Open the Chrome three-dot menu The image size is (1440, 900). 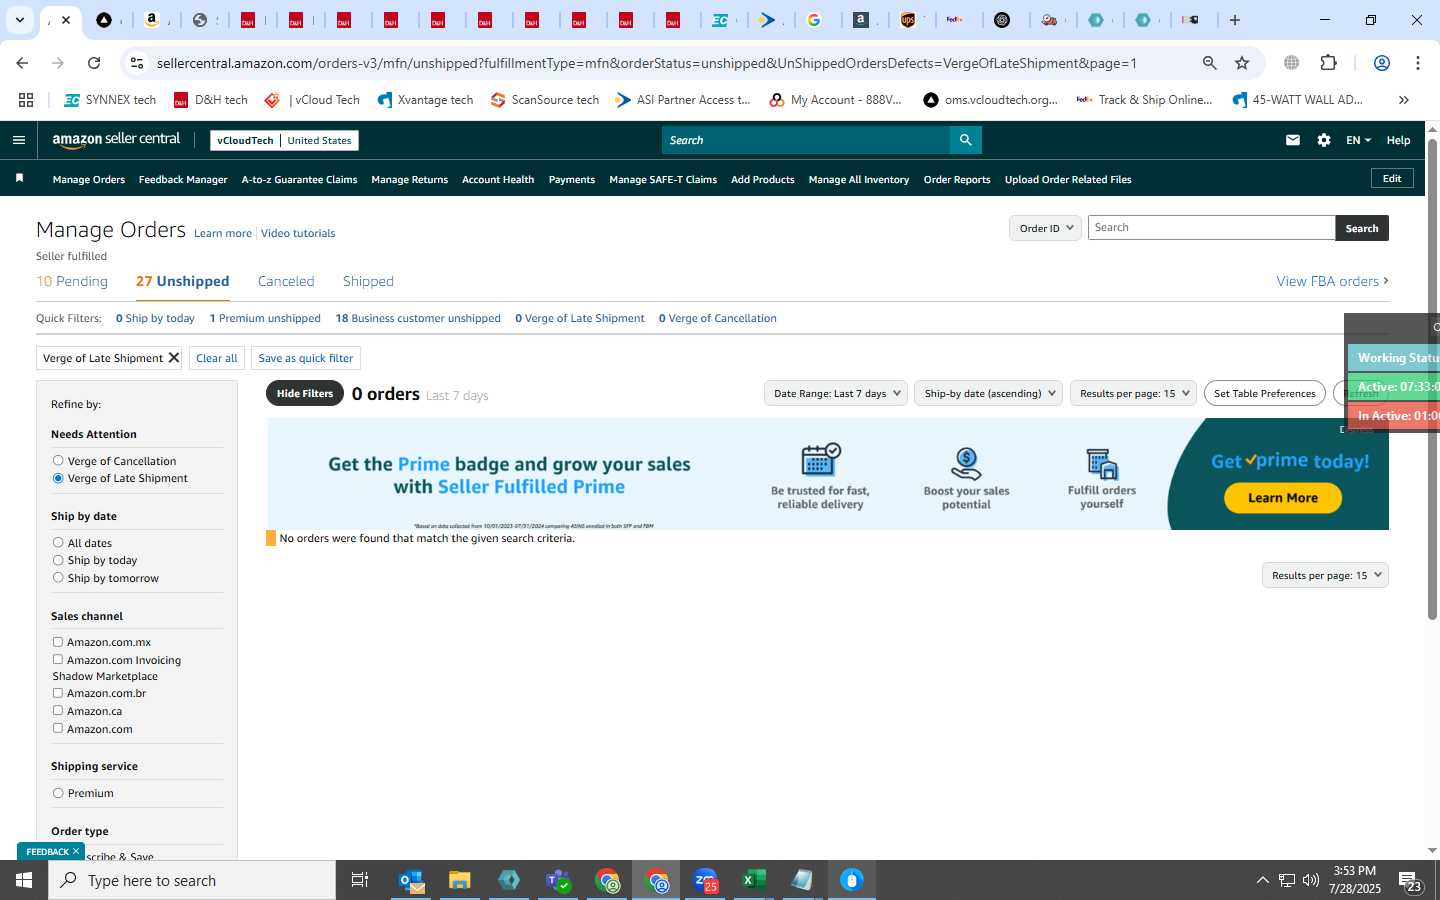coord(1418,63)
